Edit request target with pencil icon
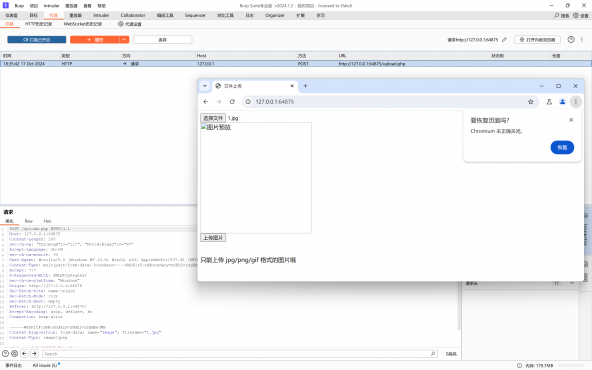 (504, 40)
